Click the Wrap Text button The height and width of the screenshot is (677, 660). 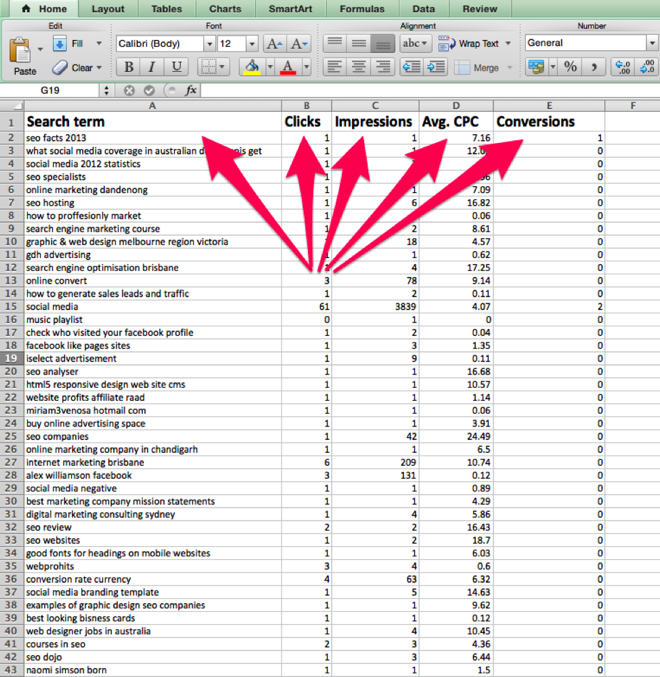click(469, 44)
